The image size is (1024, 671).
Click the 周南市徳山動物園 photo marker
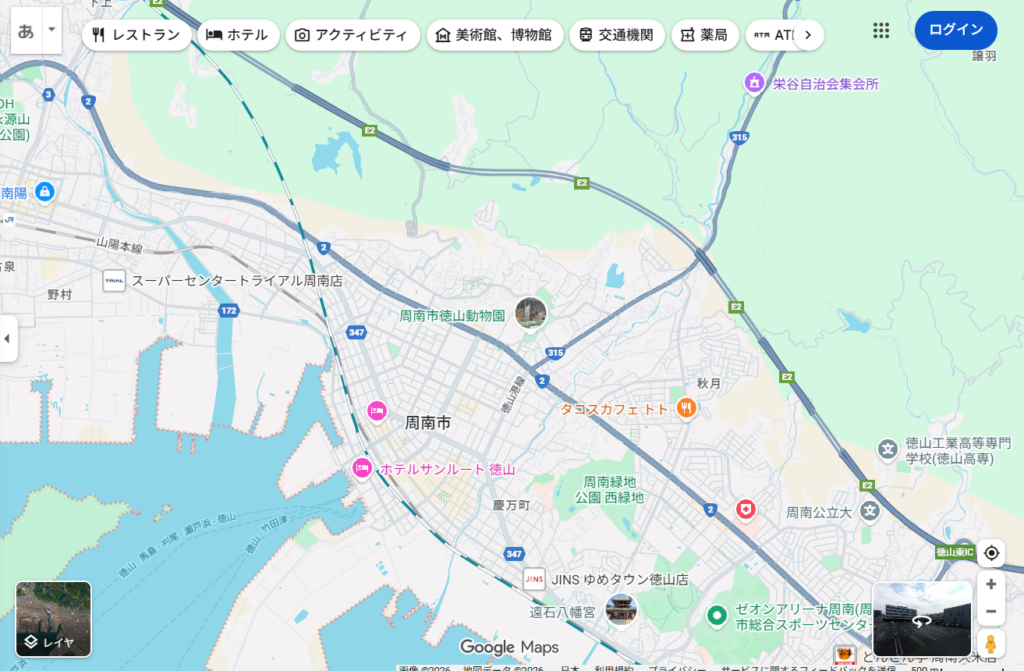pyautogui.click(x=530, y=313)
